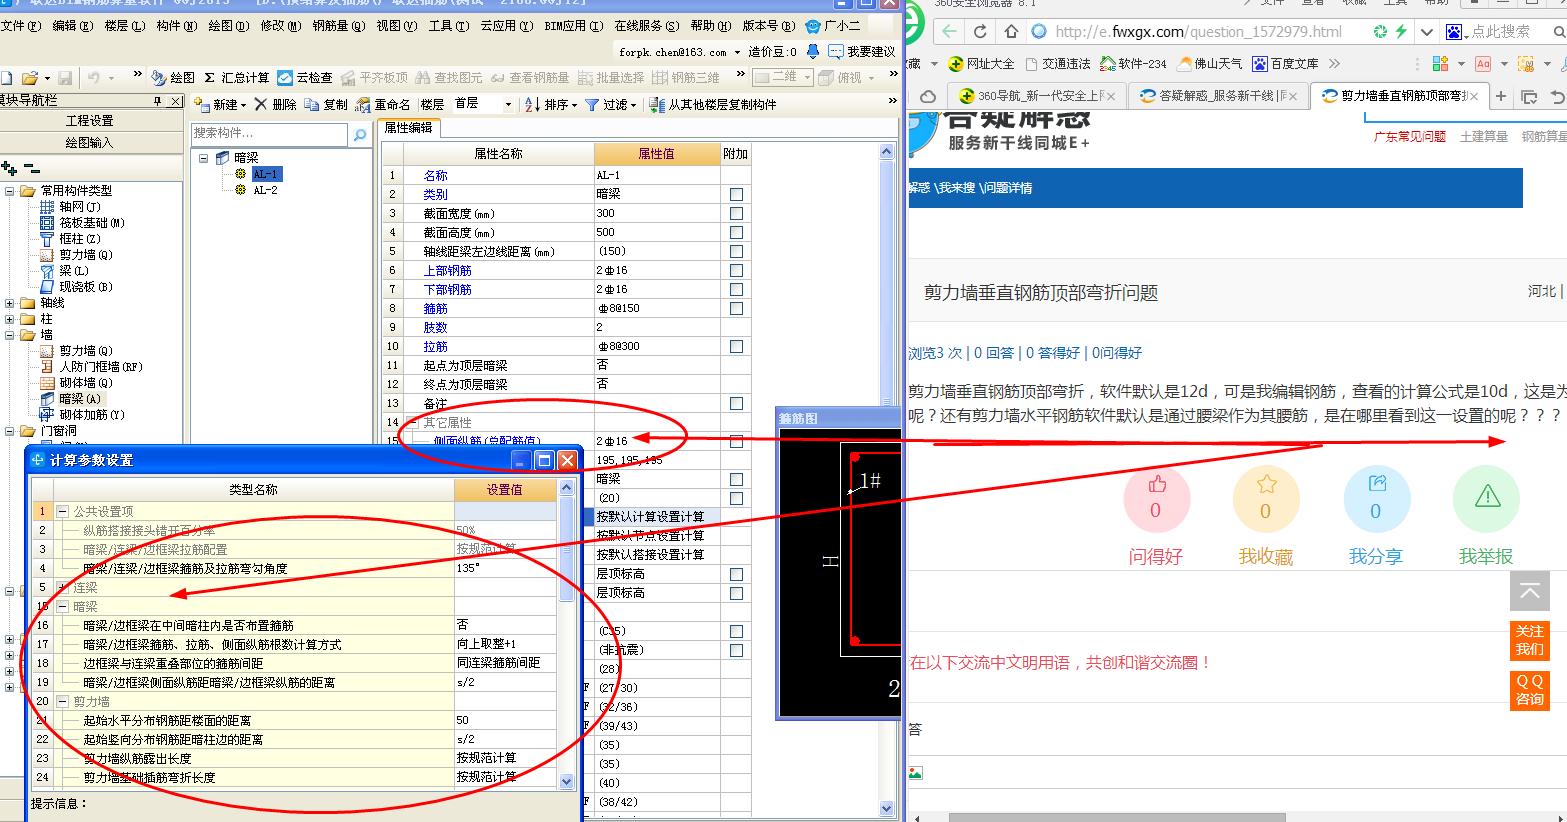This screenshot has width=1567, height=822.
Task: Click the browser home icon
Action: tap(1011, 32)
